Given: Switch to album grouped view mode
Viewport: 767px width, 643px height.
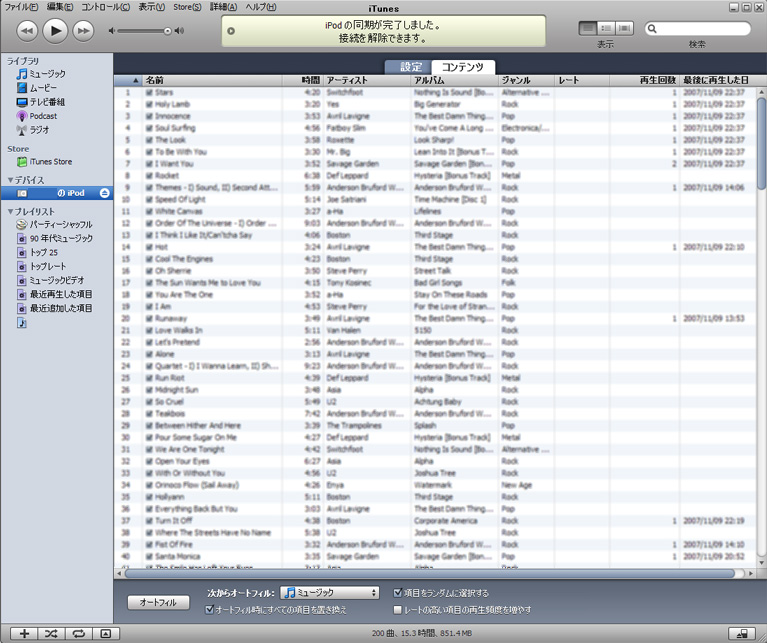Looking at the screenshot, I should click(606, 28).
